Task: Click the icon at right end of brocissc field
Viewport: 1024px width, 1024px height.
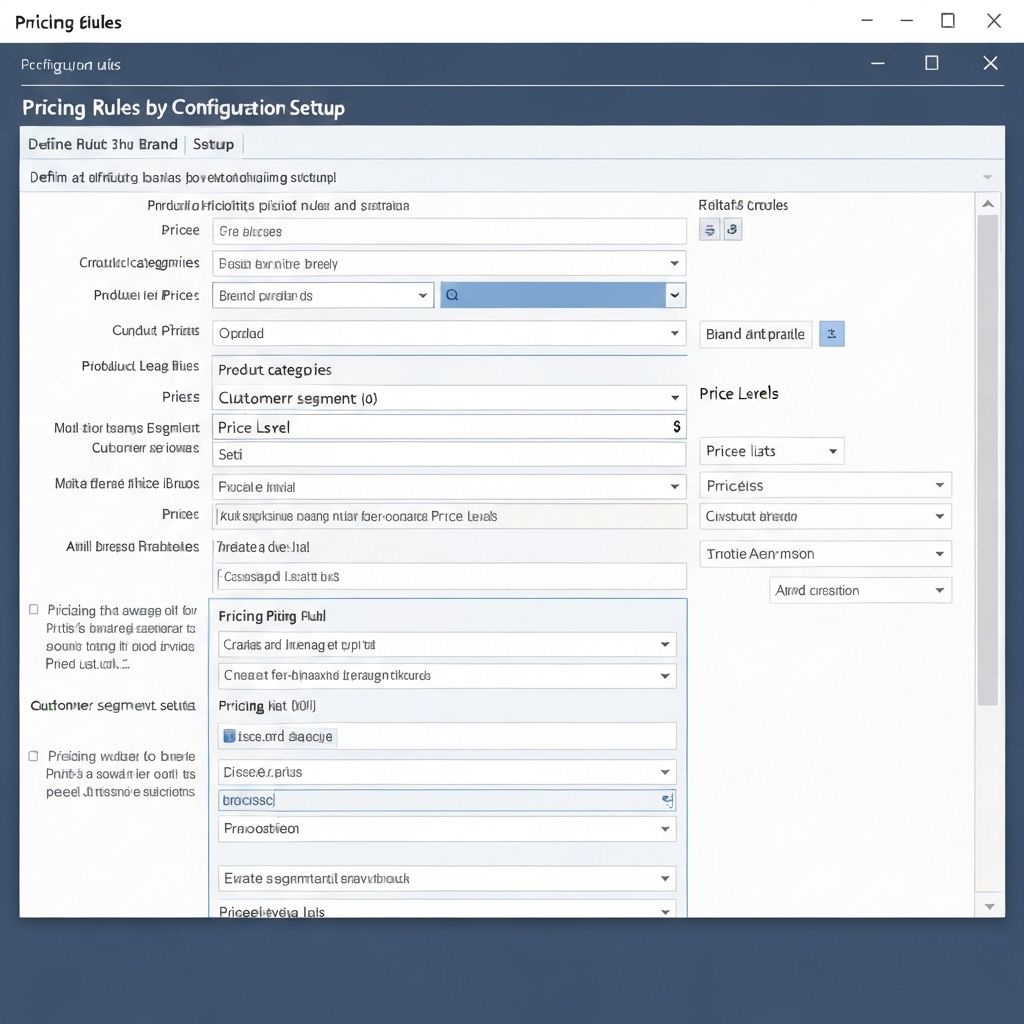Action: click(x=667, y=800)
